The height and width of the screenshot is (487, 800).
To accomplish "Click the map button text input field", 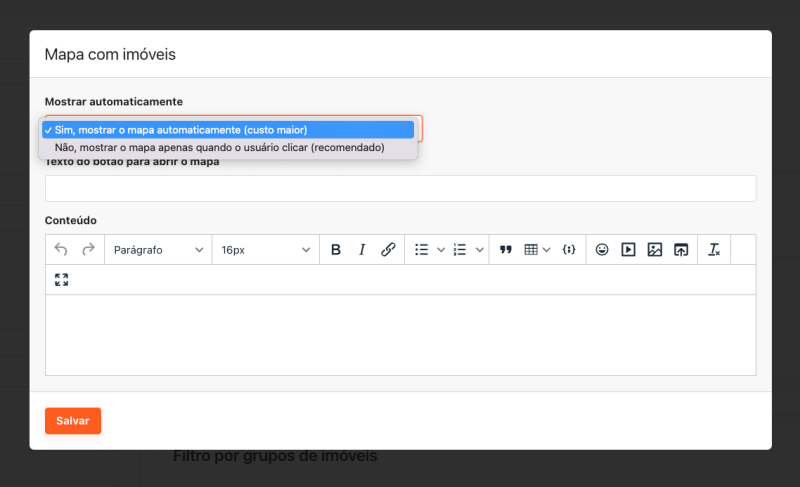I will coord(400,189).
